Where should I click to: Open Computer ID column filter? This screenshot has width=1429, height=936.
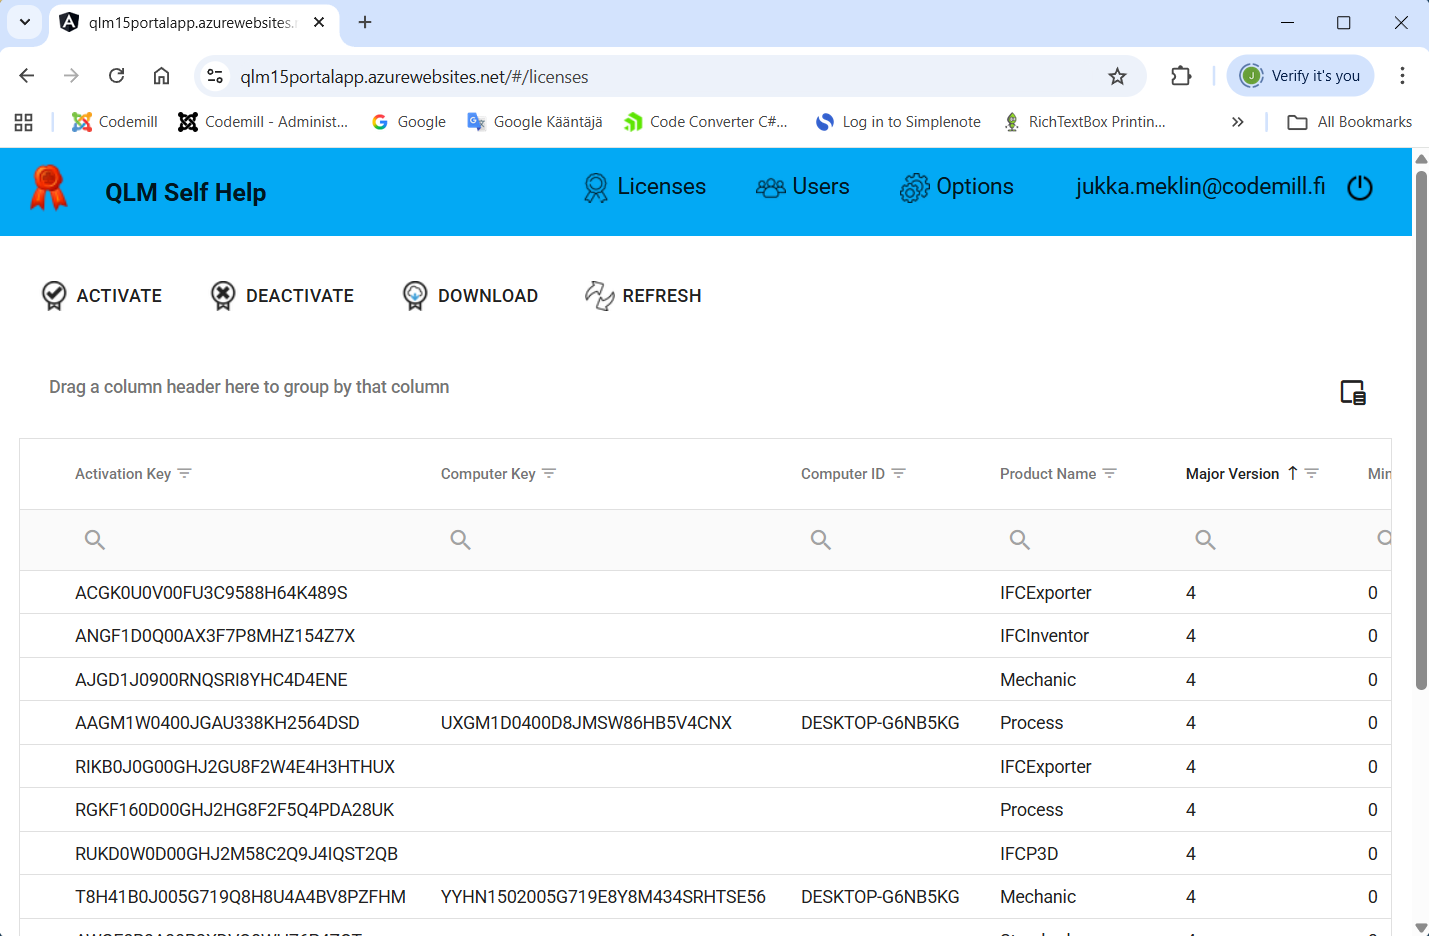899,474
